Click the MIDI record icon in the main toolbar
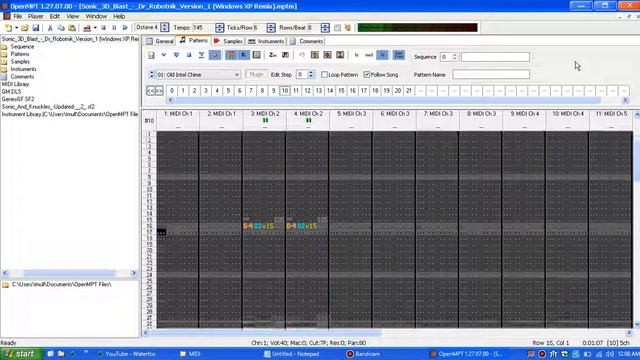640x360 pixels. click(x=87, y=28)
